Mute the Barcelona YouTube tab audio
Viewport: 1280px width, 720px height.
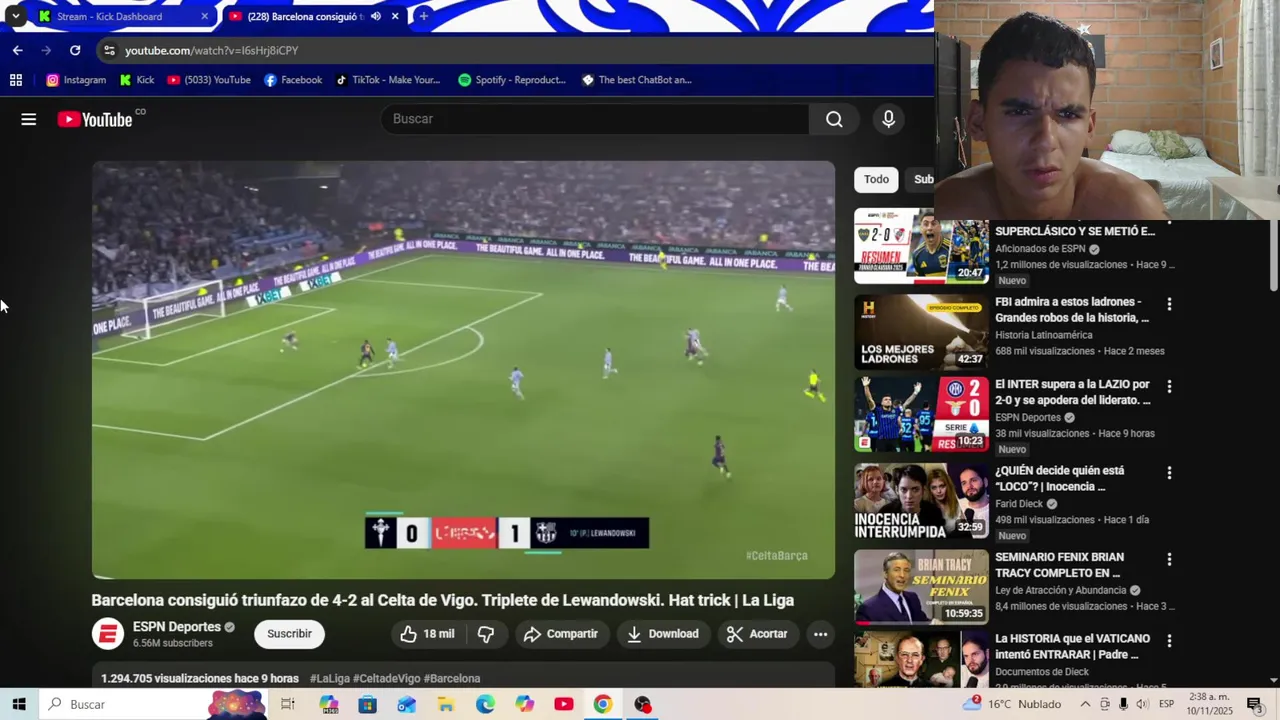pos(376,16)
